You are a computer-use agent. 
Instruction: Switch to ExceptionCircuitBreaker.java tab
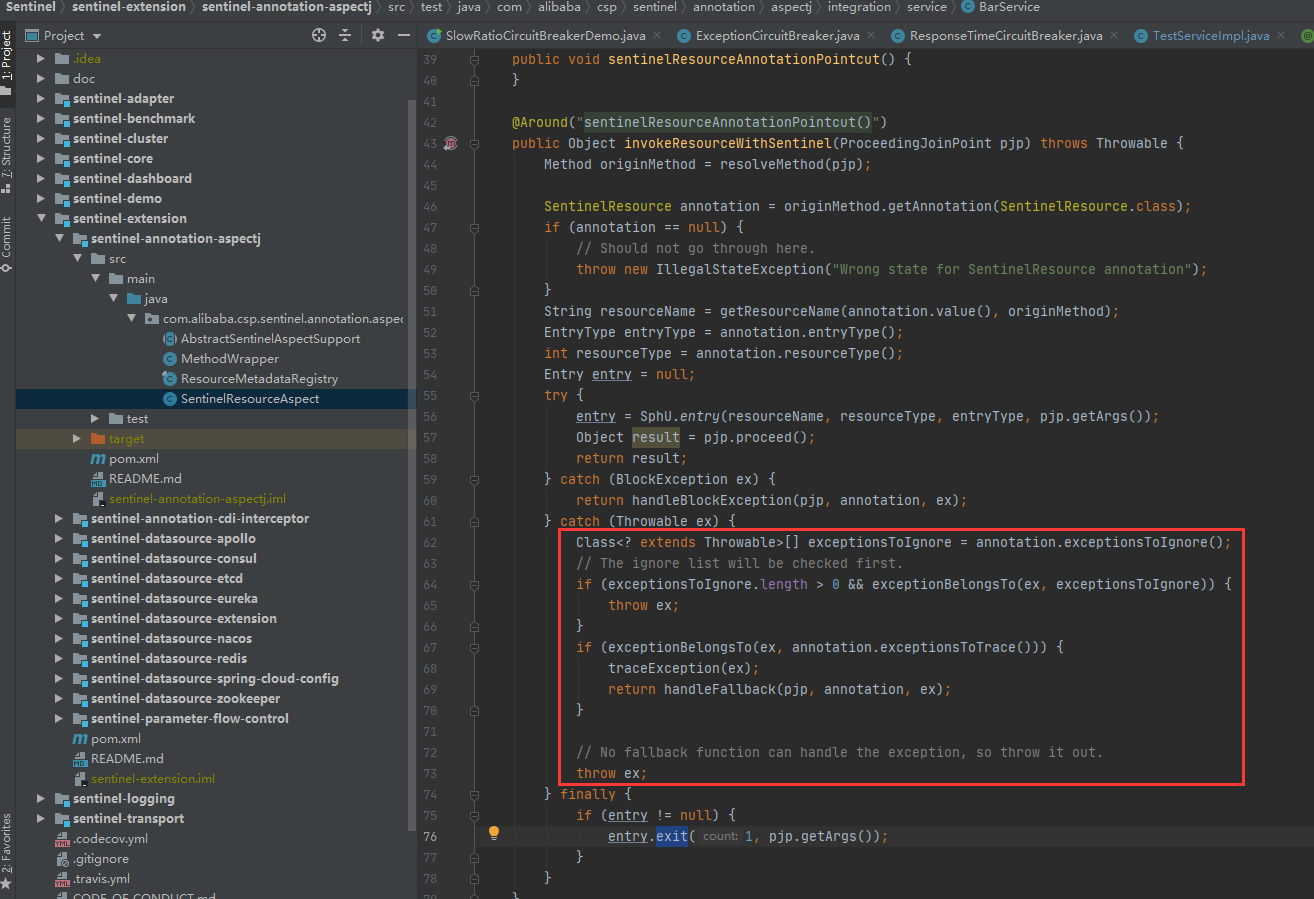click(x=776, y=35)
